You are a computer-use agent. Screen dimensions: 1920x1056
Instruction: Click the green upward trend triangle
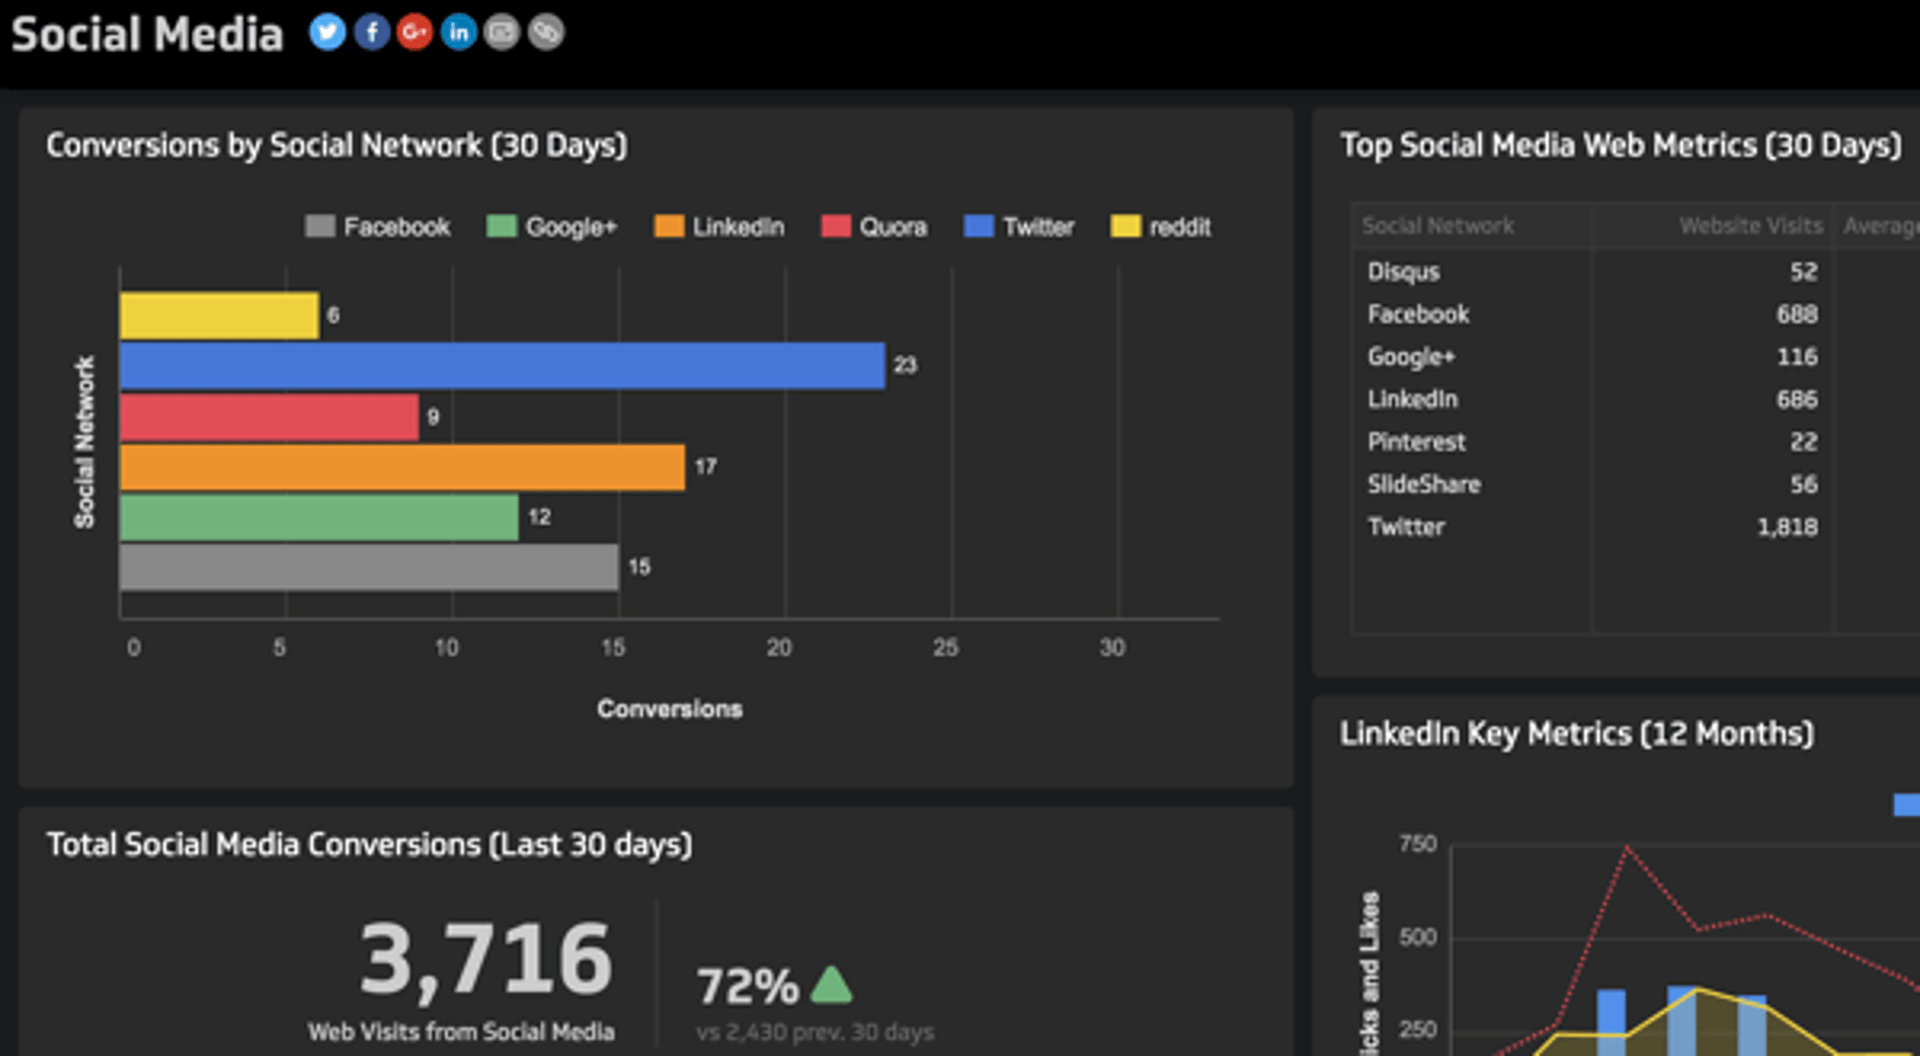click(x=831, y=986)
